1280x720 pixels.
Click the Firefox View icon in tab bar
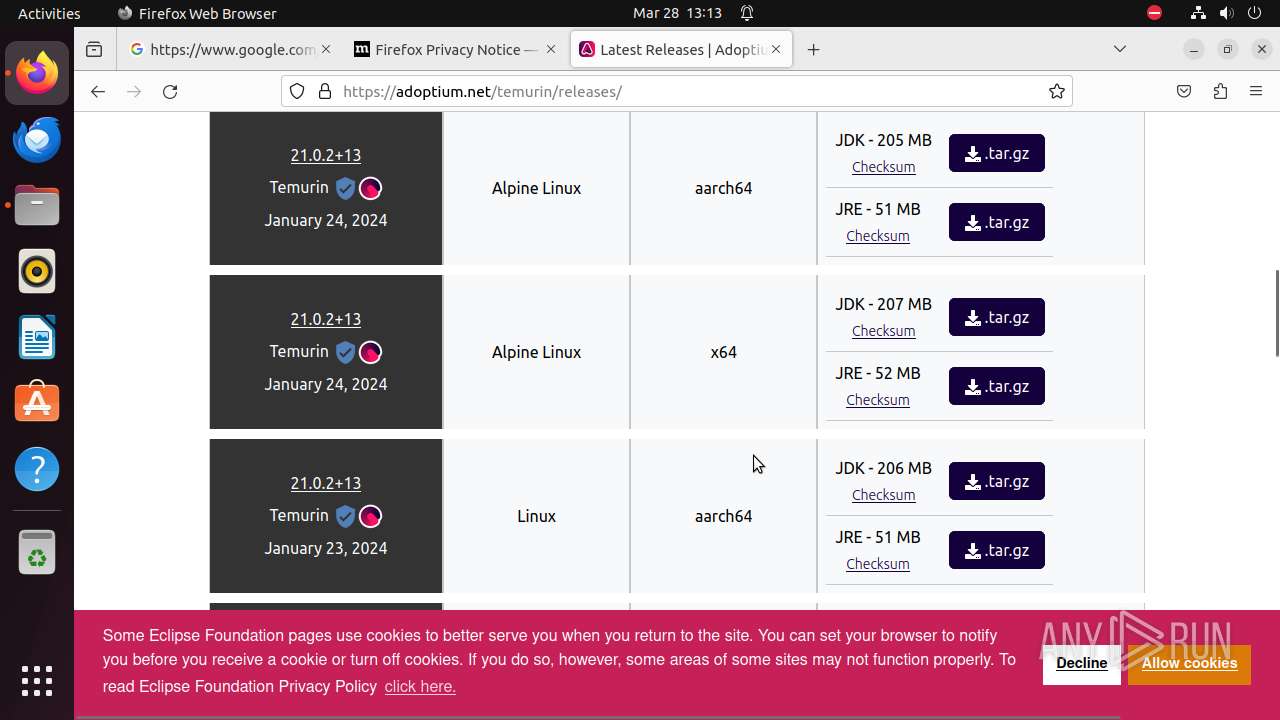(x=94, y=49)
